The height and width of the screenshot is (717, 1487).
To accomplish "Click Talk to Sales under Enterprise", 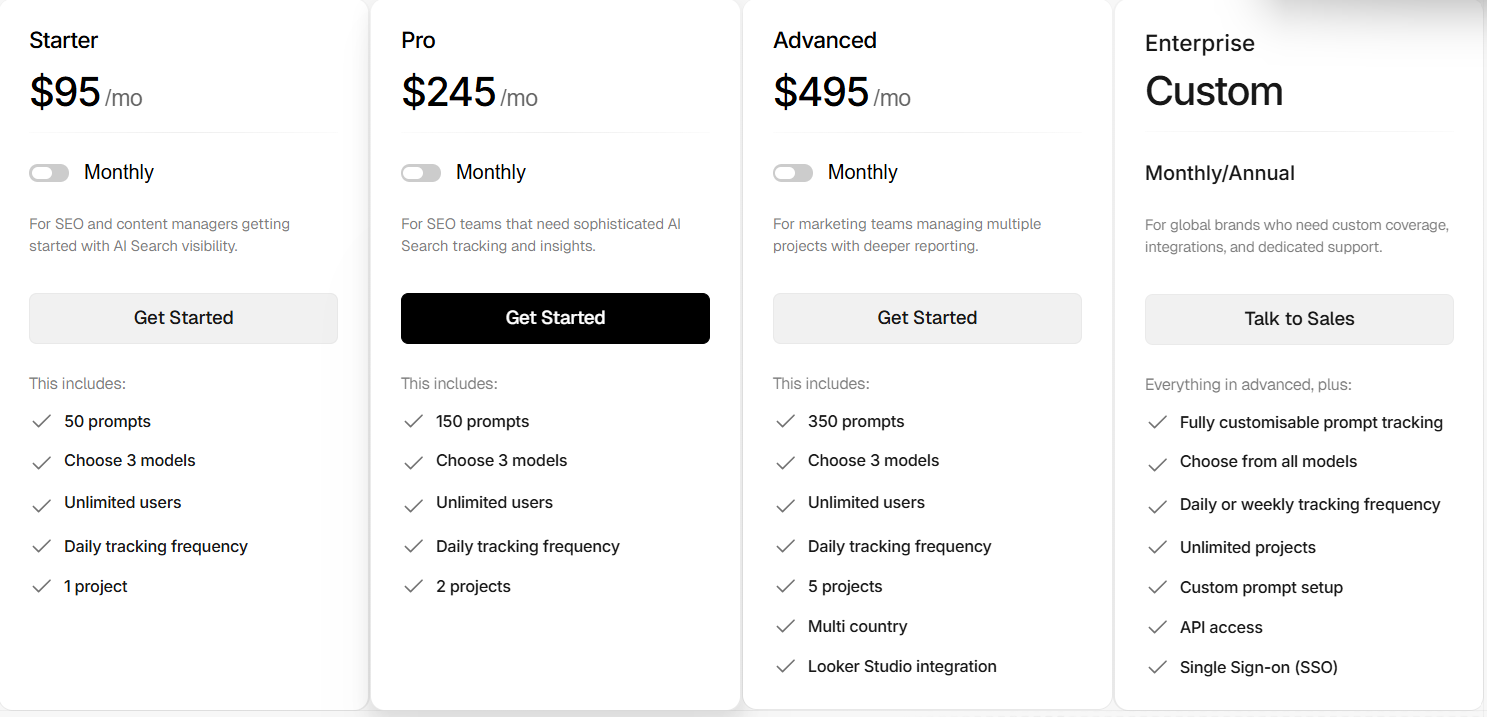I will coord(1299,318).
